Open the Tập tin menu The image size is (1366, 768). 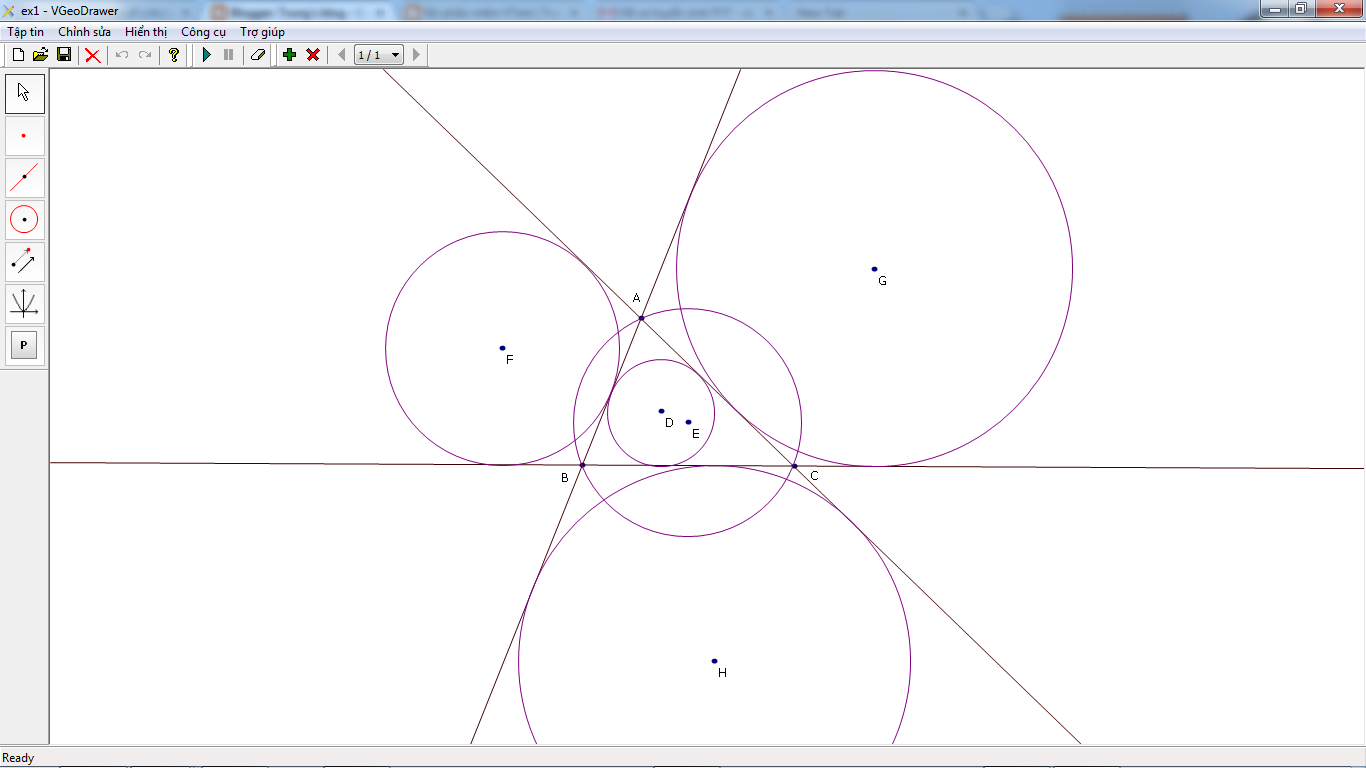pyautogui.click(x=26, y=31)
